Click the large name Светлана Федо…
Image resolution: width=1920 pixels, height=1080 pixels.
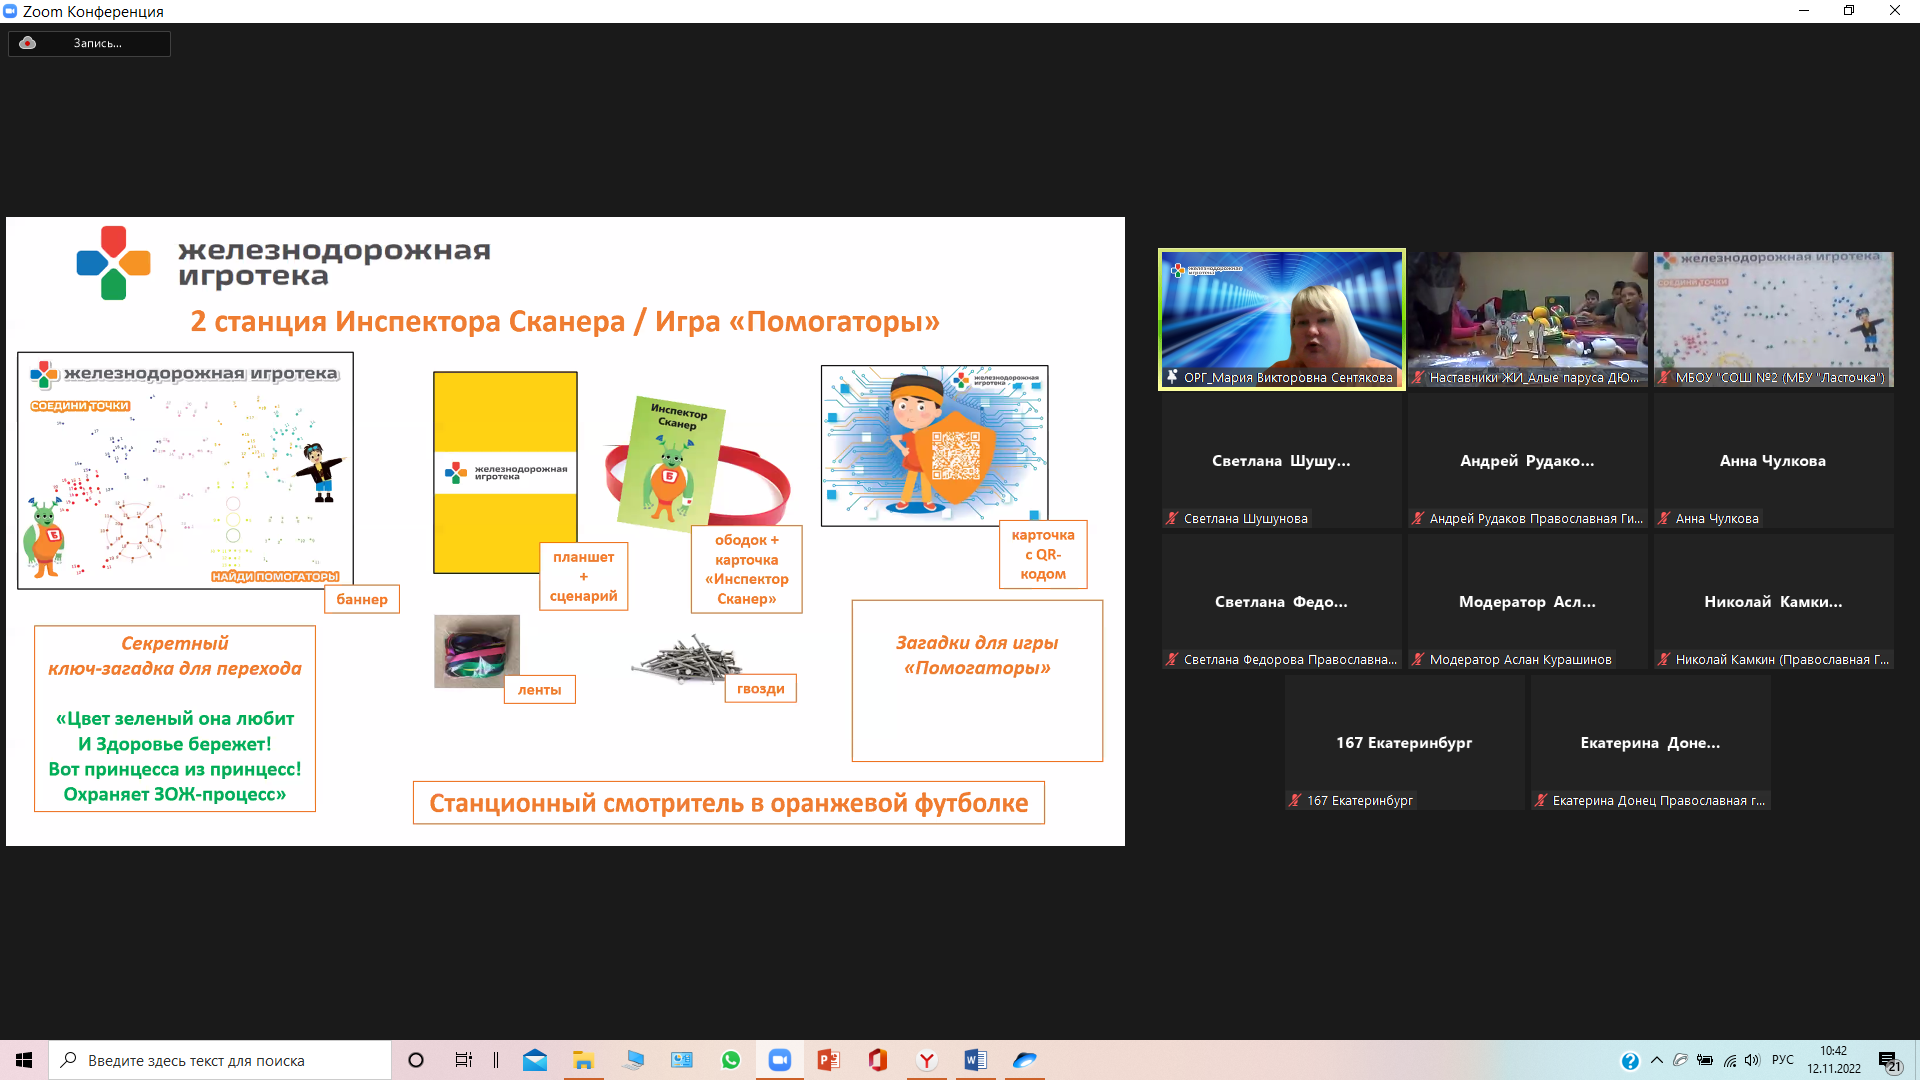click(1281, 602)
